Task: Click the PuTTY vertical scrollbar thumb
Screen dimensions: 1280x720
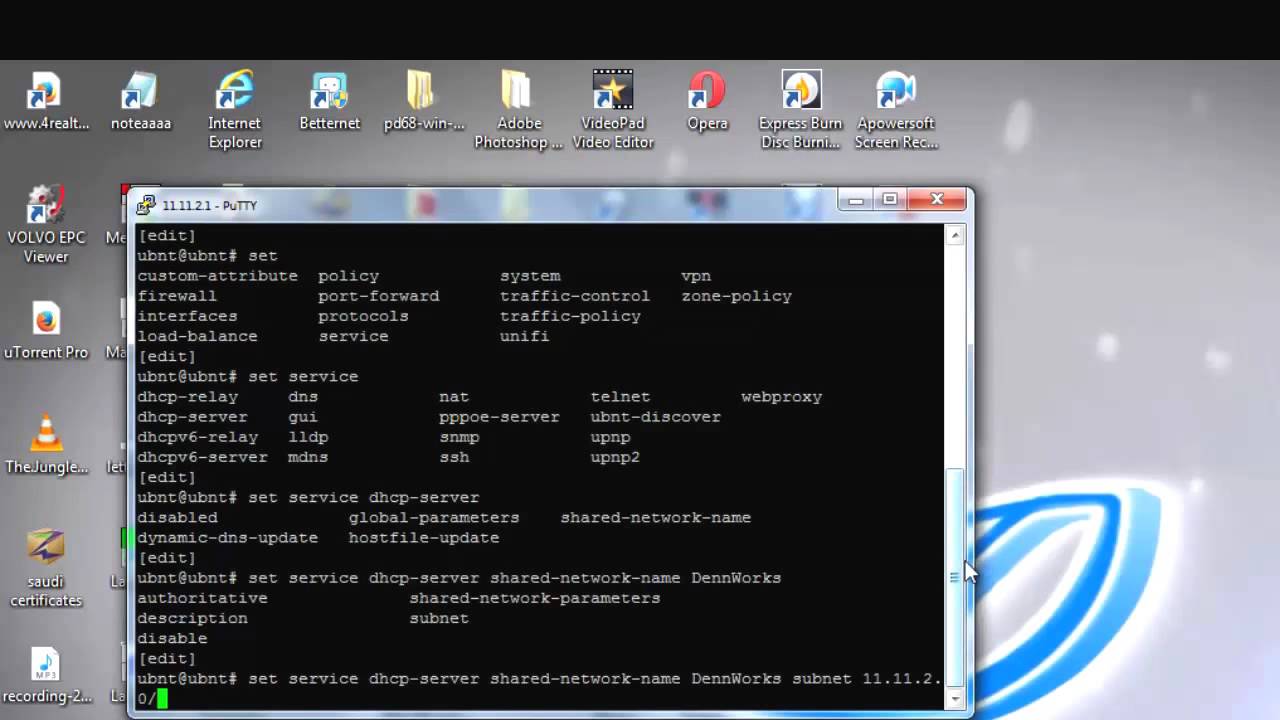Action: pyautogui.click(x=955, y=577)
